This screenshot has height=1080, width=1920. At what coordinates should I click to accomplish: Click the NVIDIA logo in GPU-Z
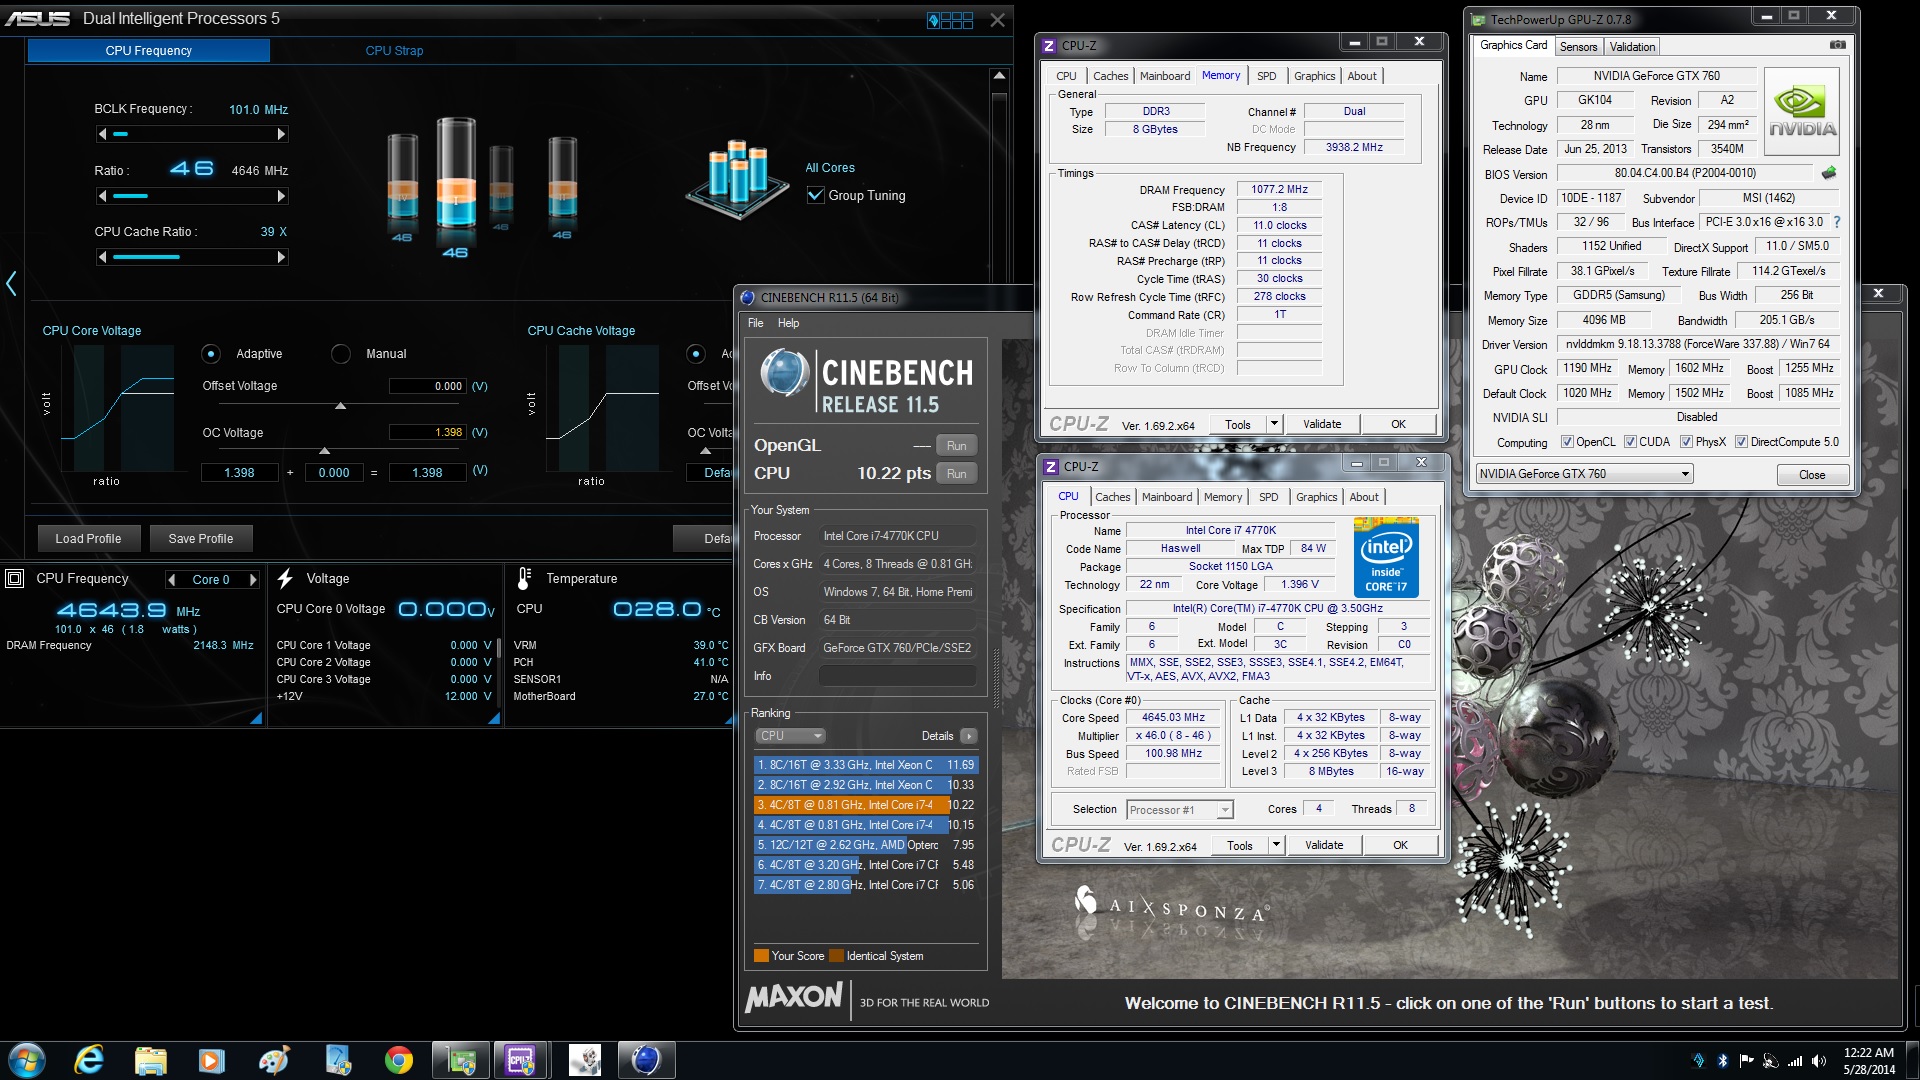coord(1802,111)
